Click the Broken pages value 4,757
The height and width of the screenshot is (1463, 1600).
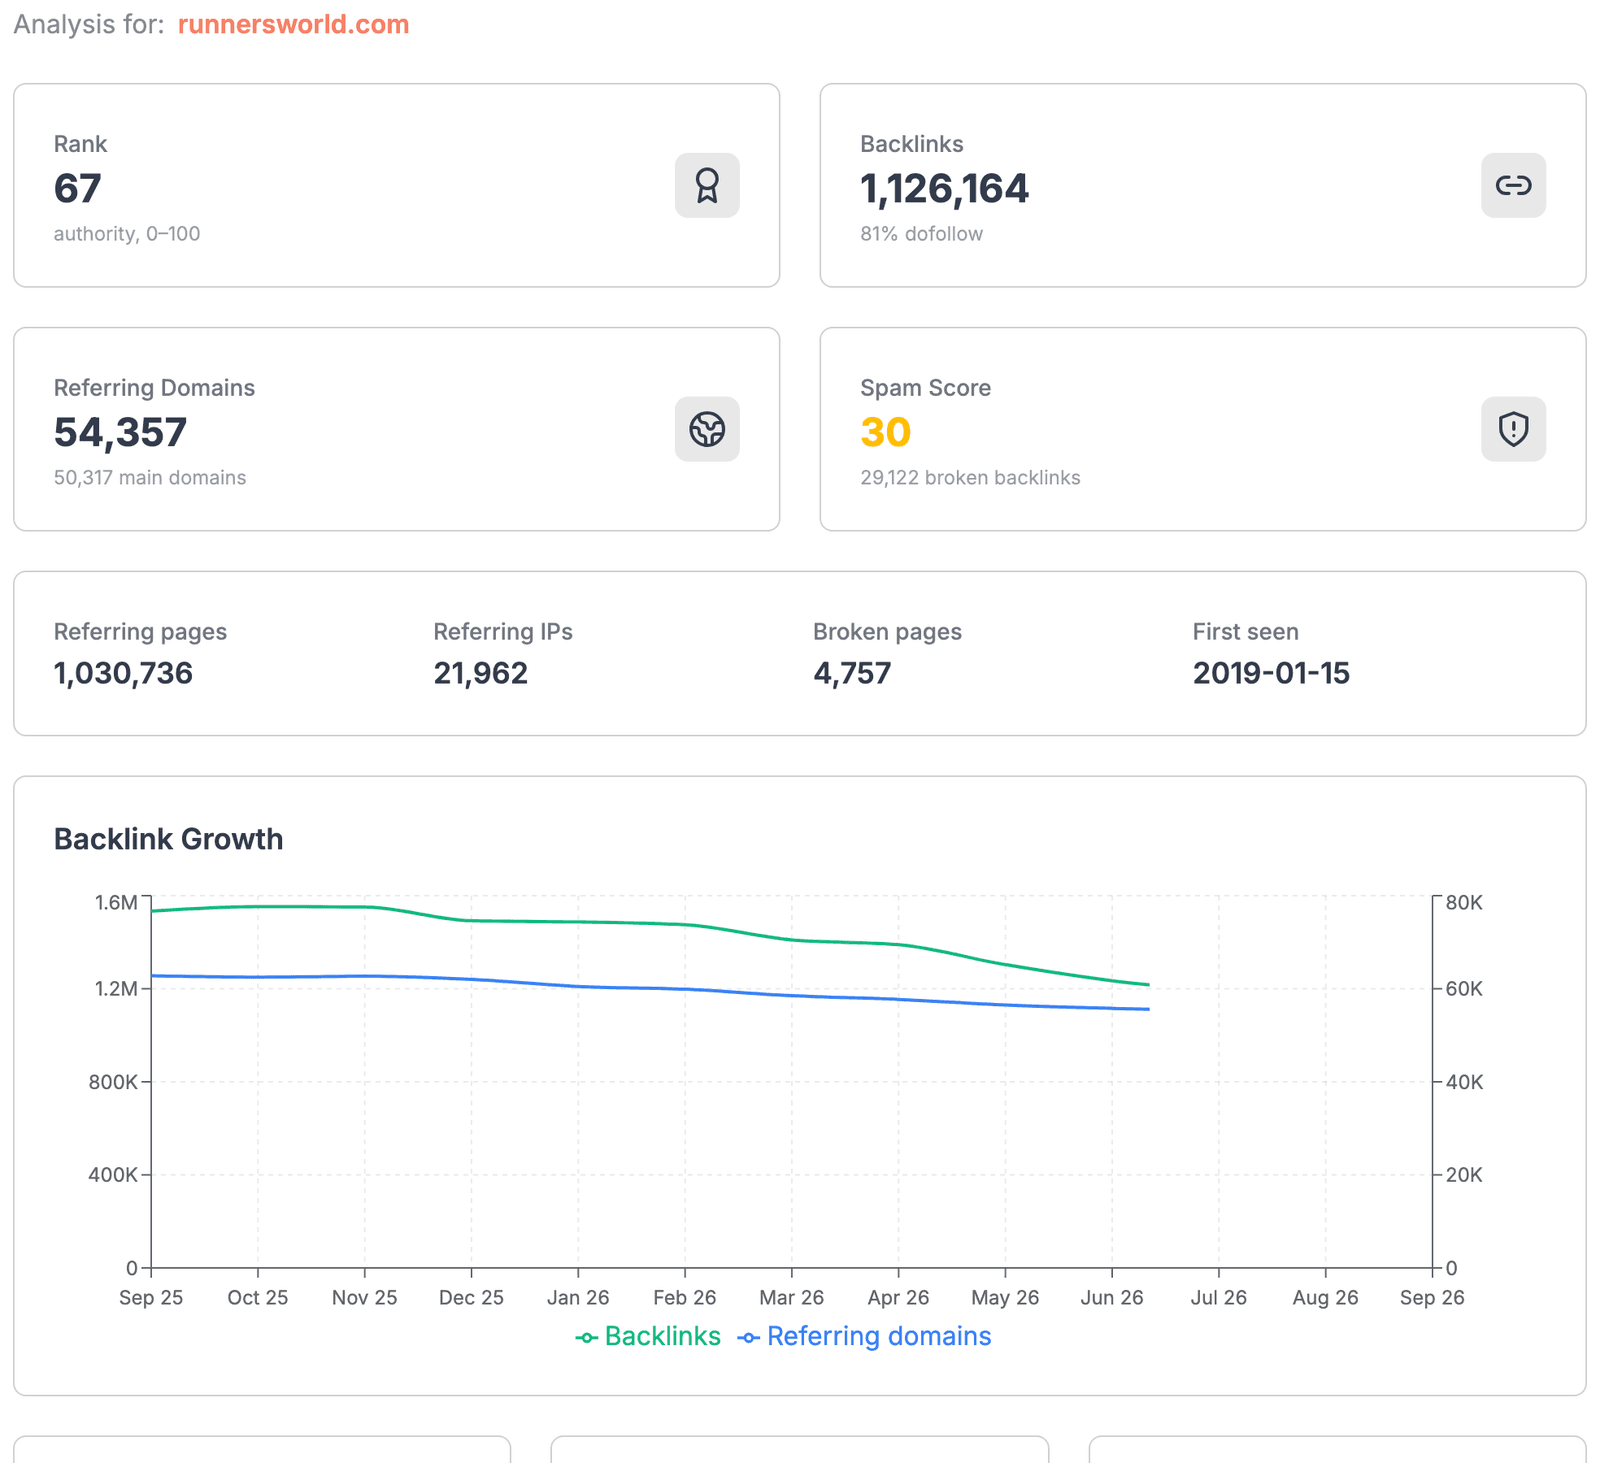[852, 673]
